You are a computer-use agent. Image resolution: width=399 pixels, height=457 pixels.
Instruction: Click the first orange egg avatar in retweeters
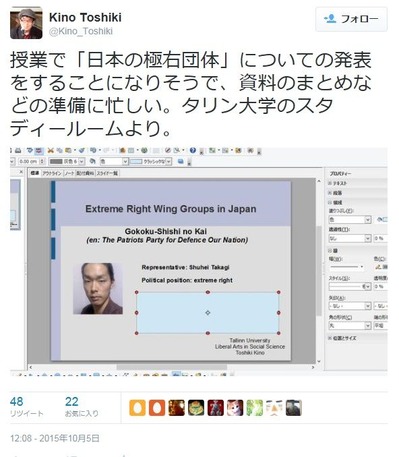click(x=137, y=408)
